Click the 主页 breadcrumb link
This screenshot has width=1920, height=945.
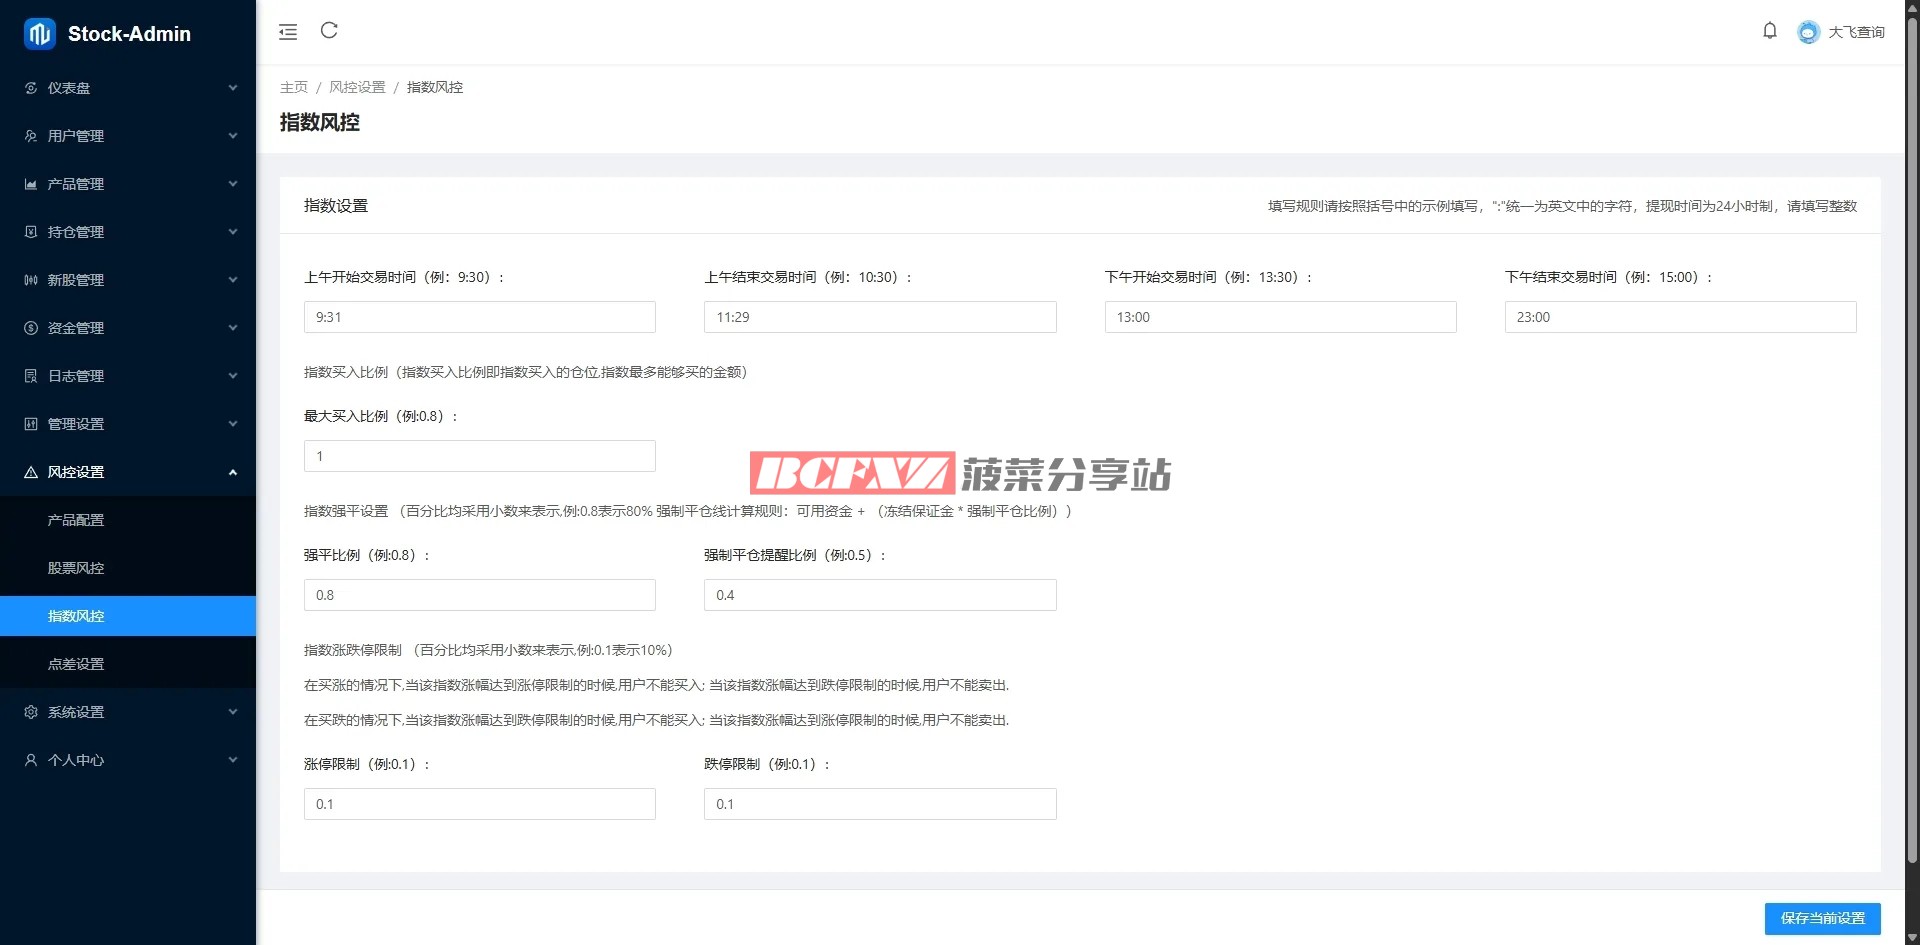(294, 87)
